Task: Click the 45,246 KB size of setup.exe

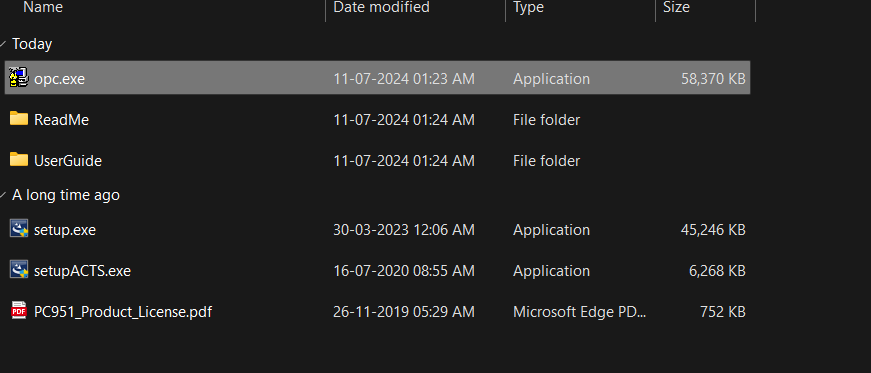Action: pos(713,230)
